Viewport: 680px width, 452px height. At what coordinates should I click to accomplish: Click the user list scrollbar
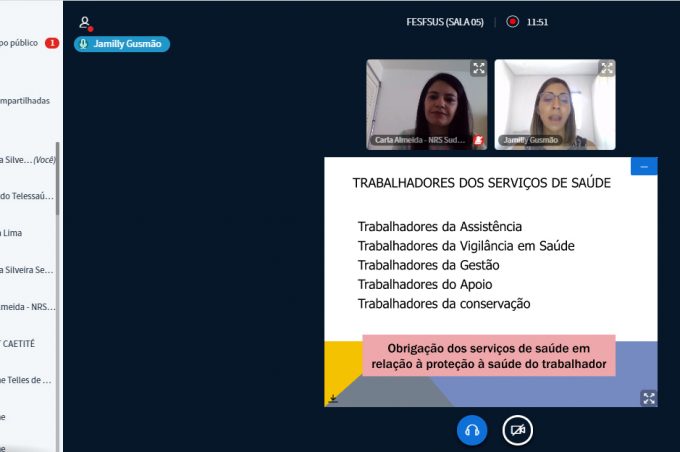[x=58, y=179]
